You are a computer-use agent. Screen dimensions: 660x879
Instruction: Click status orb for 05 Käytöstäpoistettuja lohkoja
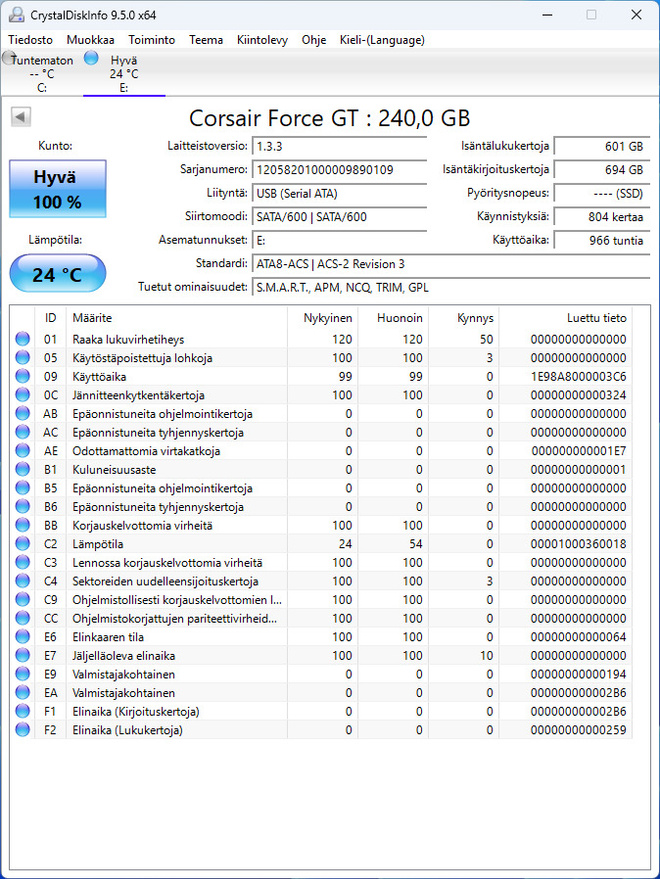coord(22,357)
